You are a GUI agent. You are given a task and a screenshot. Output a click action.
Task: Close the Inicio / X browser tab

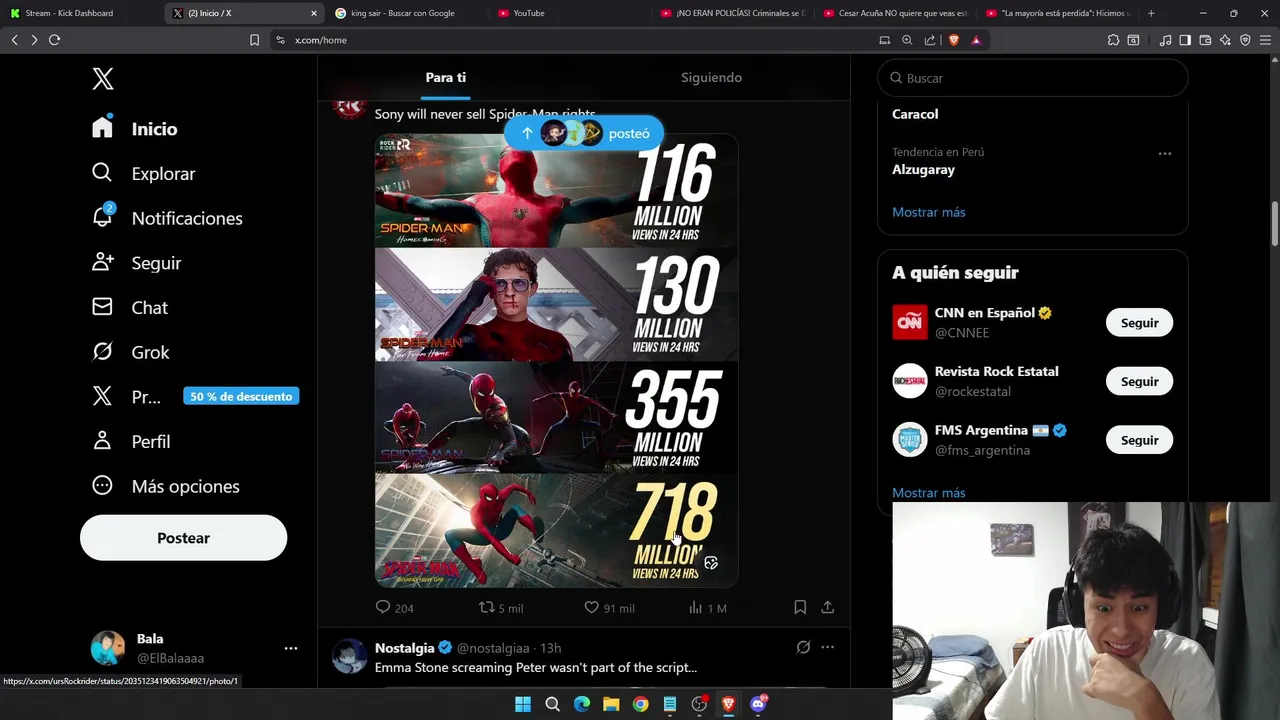314,13
